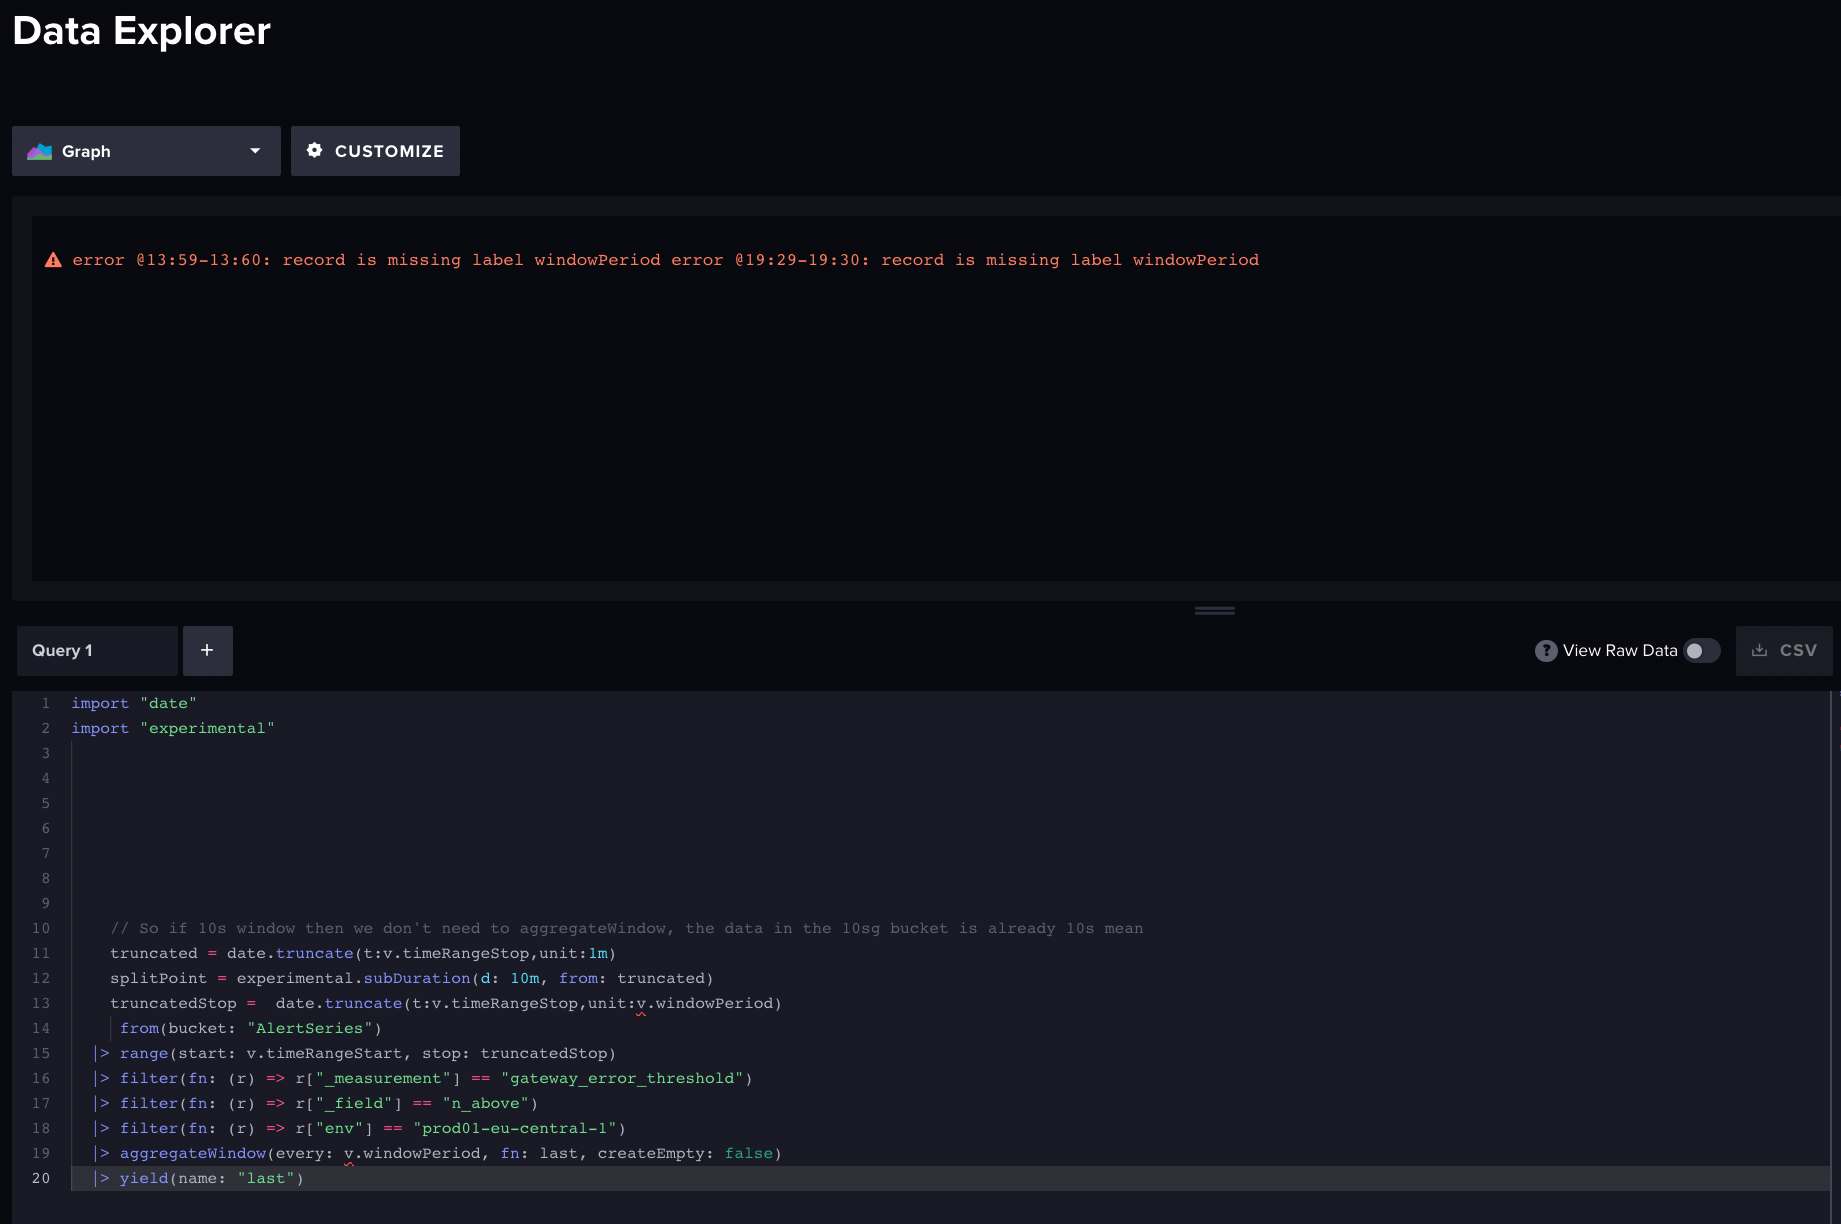
Task: Click the chart icon in the Graph selector
Action: coord(39,150)
